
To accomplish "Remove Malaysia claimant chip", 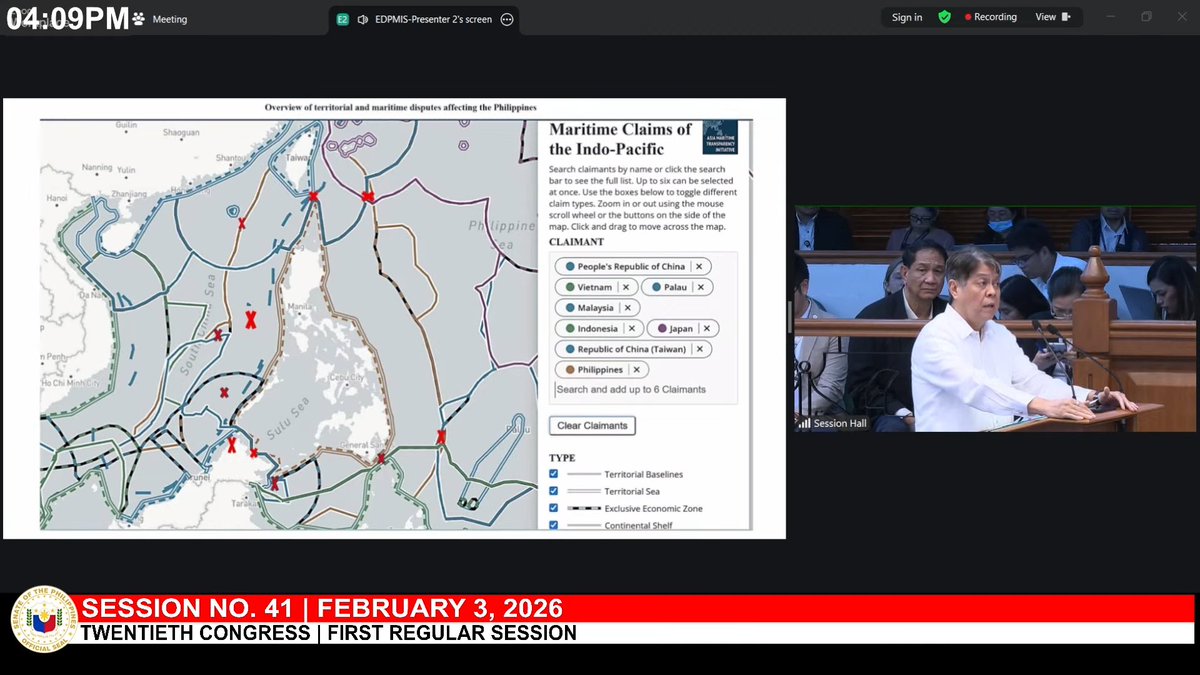I will pos(627,308).
